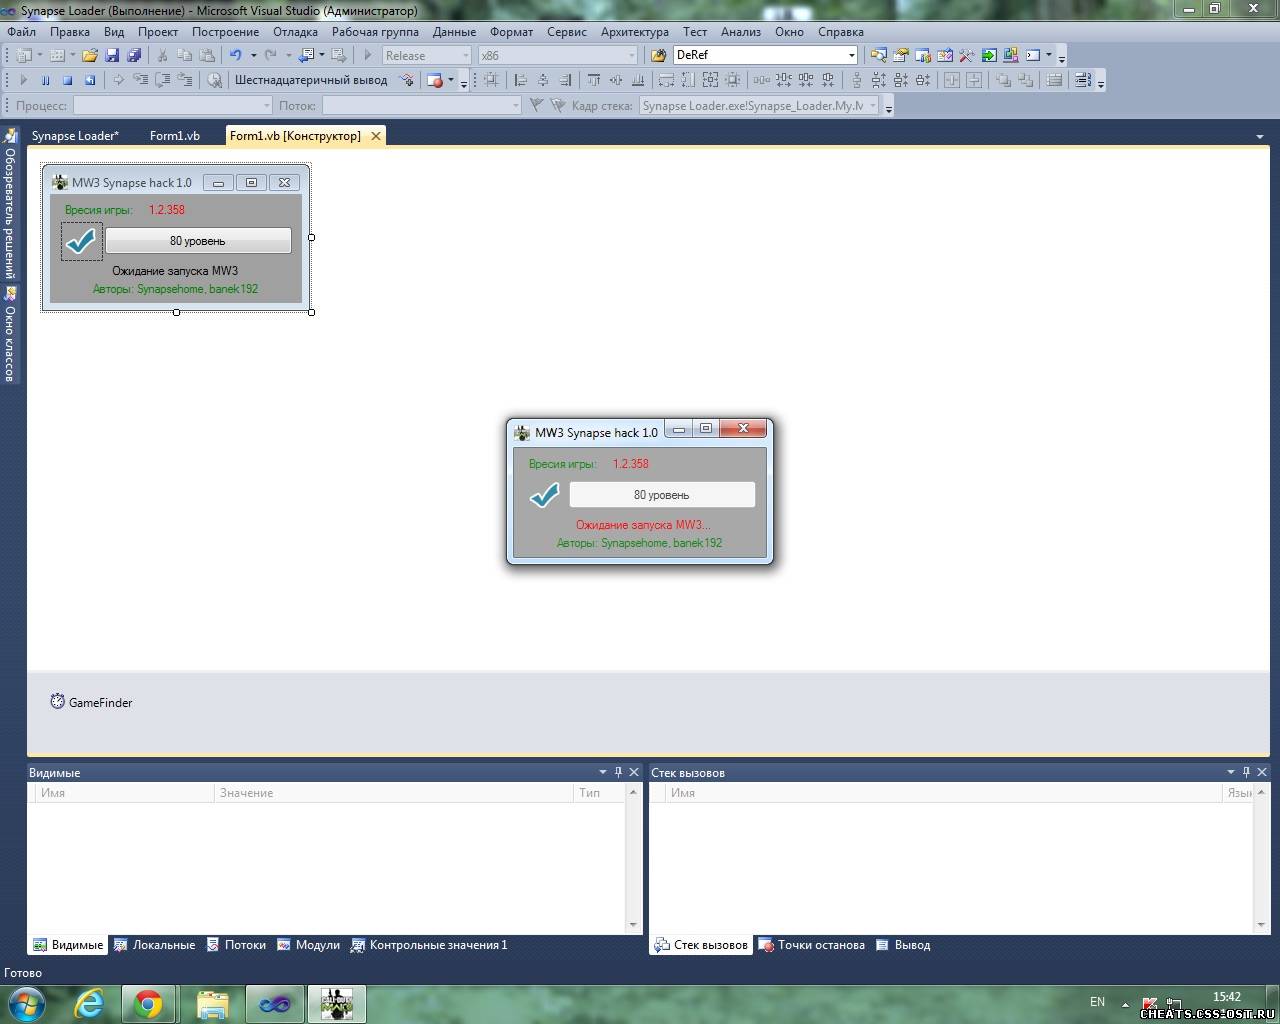Screen dimensions: 1280x1024
Task: Click the Undo arrow icon
Action: [235, 56]
